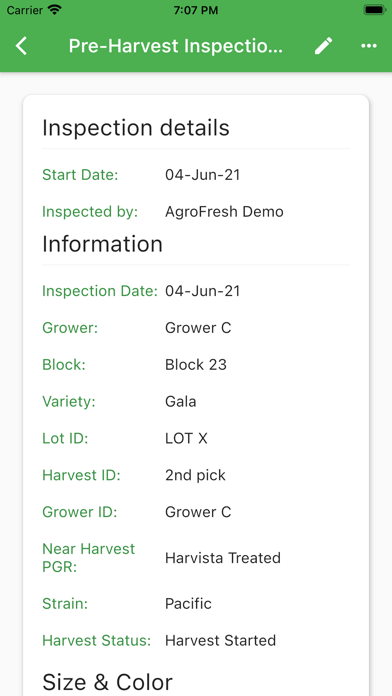The height and width of the screenshot is (696, 392).
Task: Tap the Gala variety value
Action: click(x=181, y=402)
